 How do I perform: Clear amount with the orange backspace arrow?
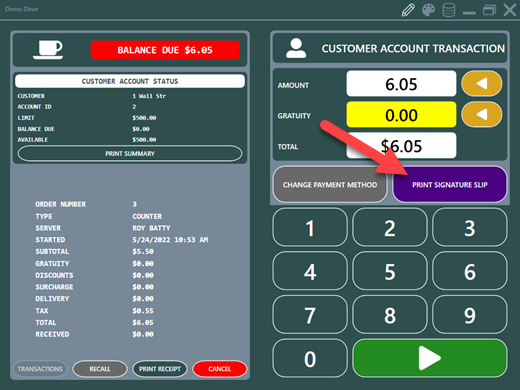(x=482, y=83)
